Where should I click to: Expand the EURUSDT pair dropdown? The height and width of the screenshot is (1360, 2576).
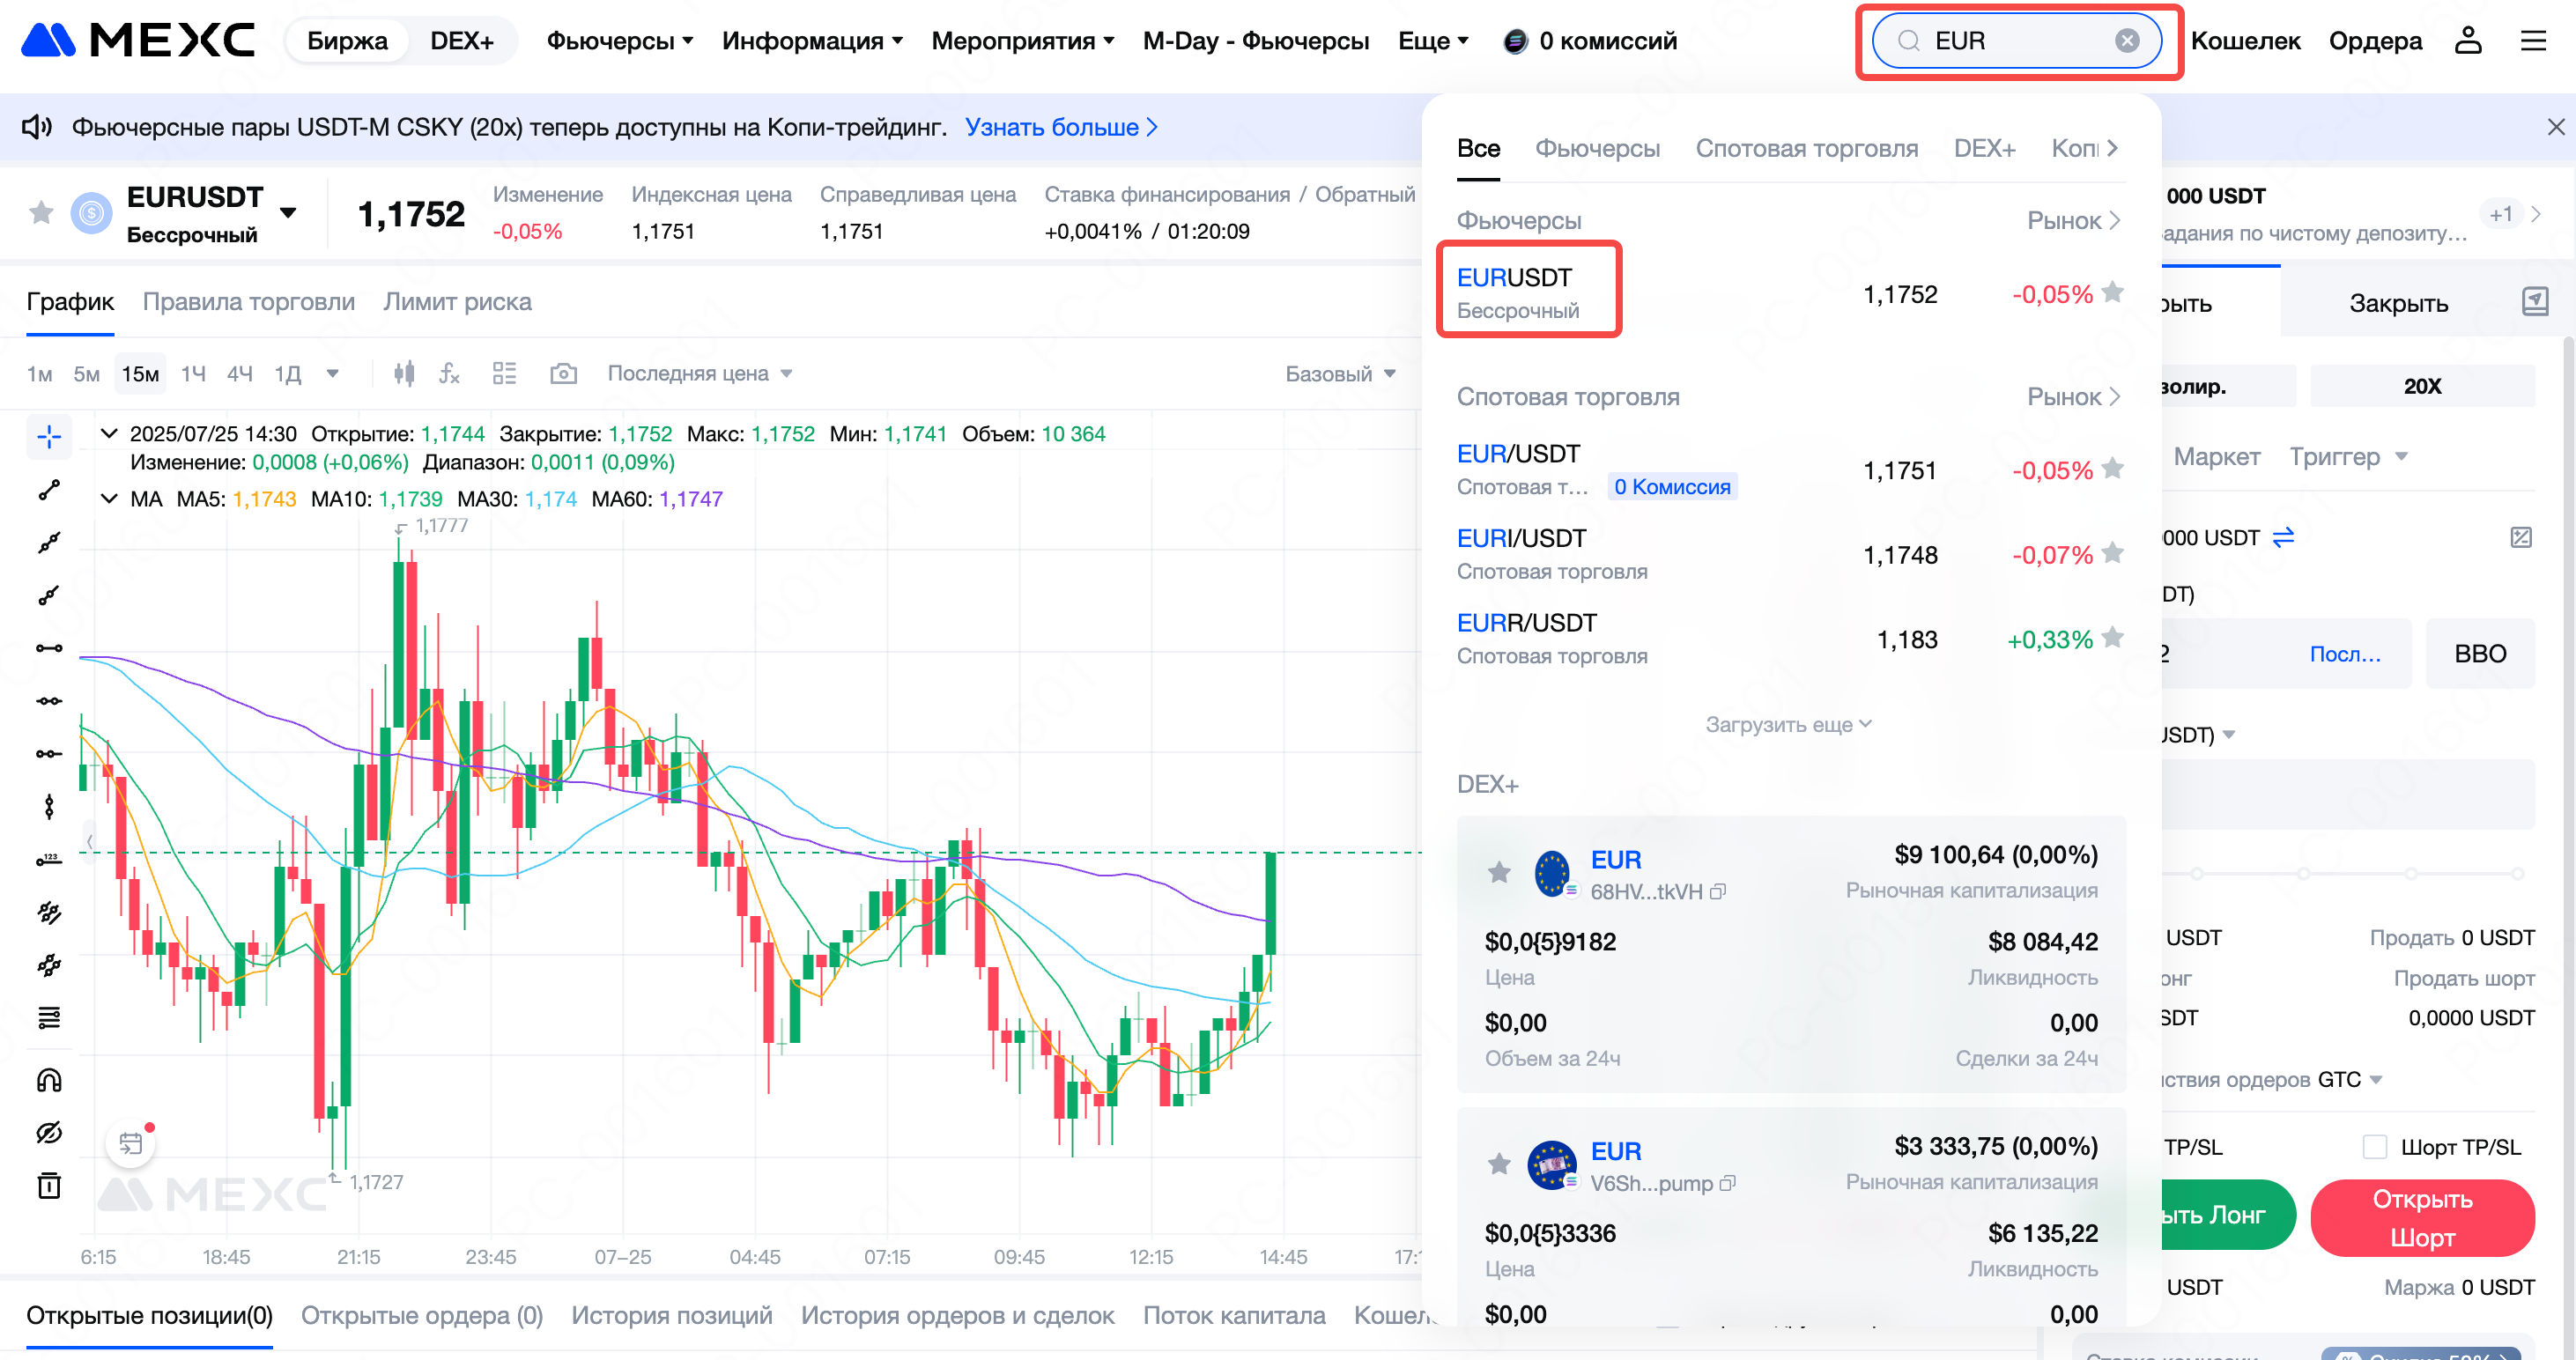(288, 212)
